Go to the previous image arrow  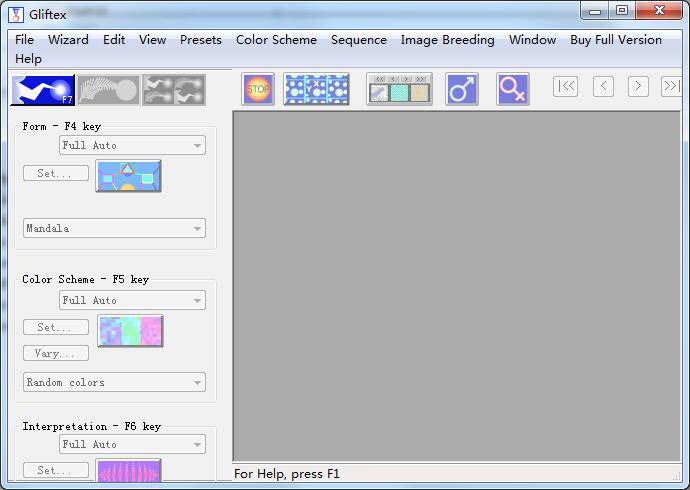click(x=603, y=86)
